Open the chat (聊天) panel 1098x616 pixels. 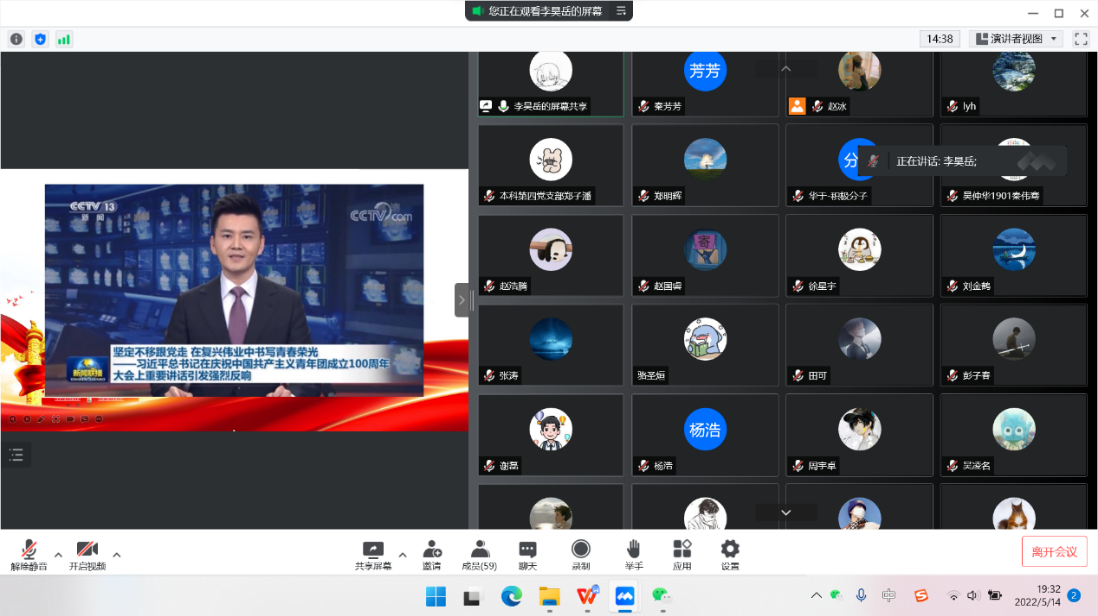pyautogui.click(x=528, y=555)
